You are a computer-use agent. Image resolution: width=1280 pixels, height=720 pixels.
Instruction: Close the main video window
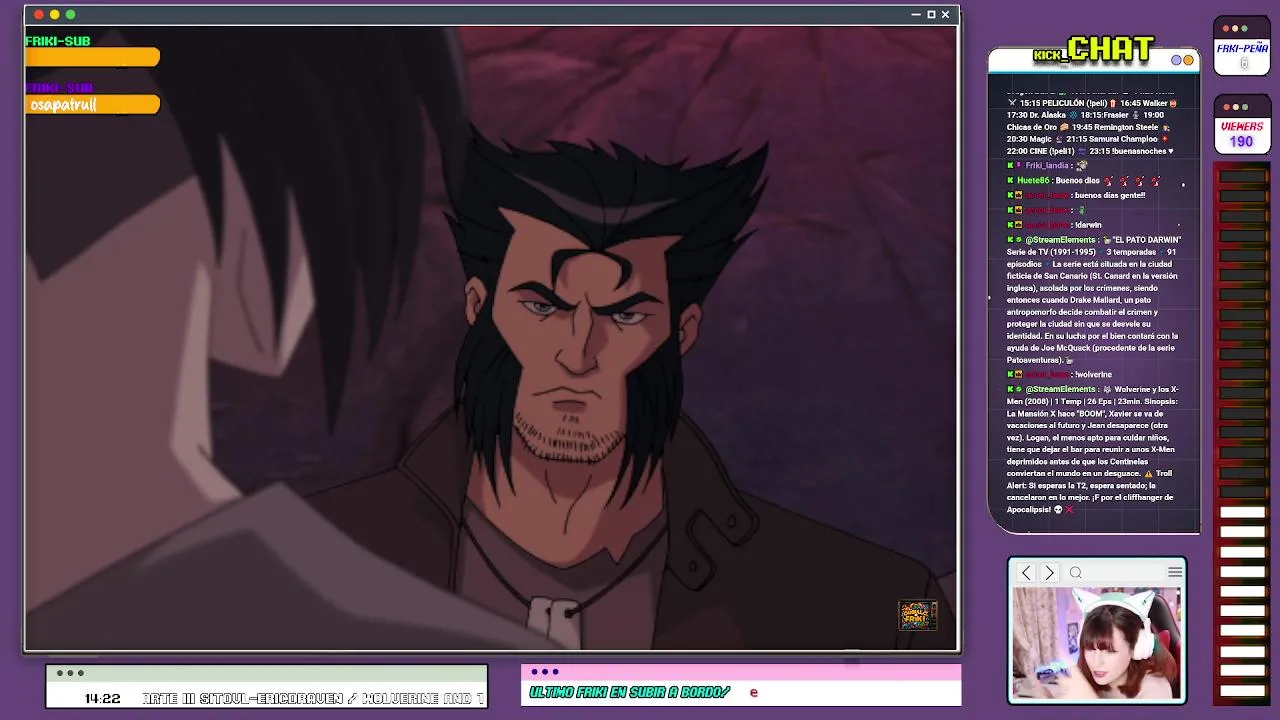[945, 14]
